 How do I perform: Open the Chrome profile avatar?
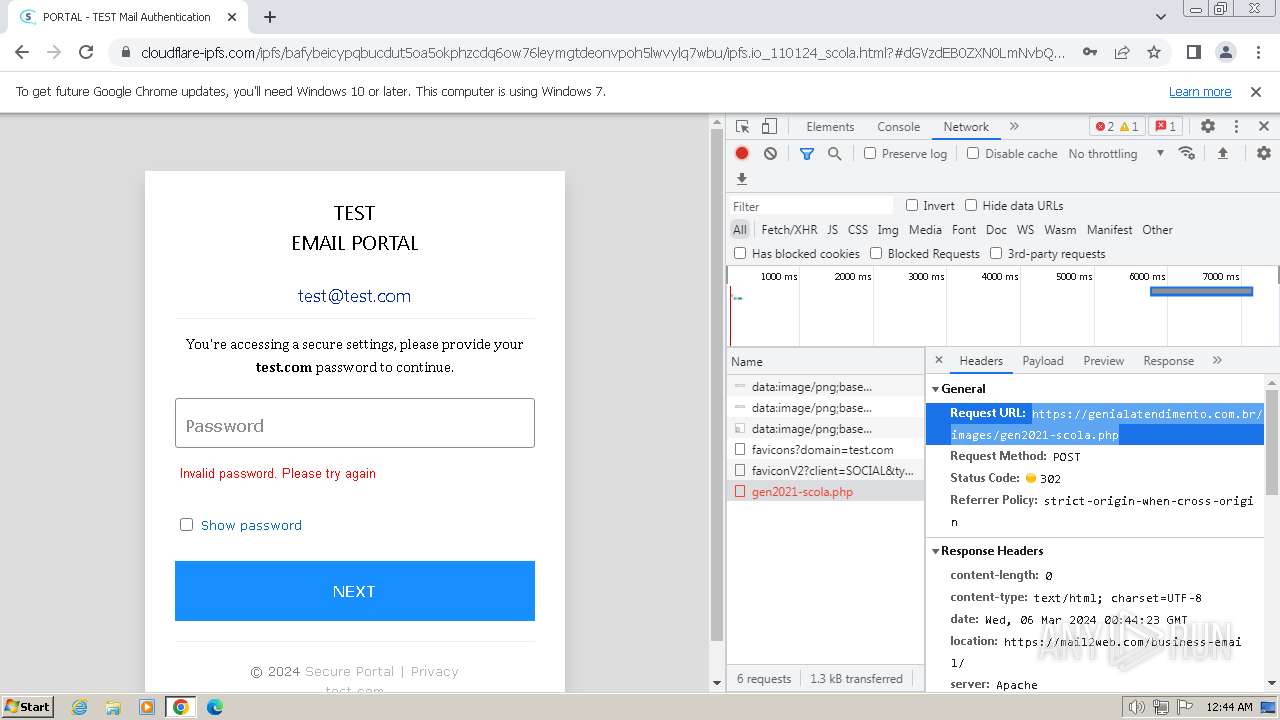1225,52
